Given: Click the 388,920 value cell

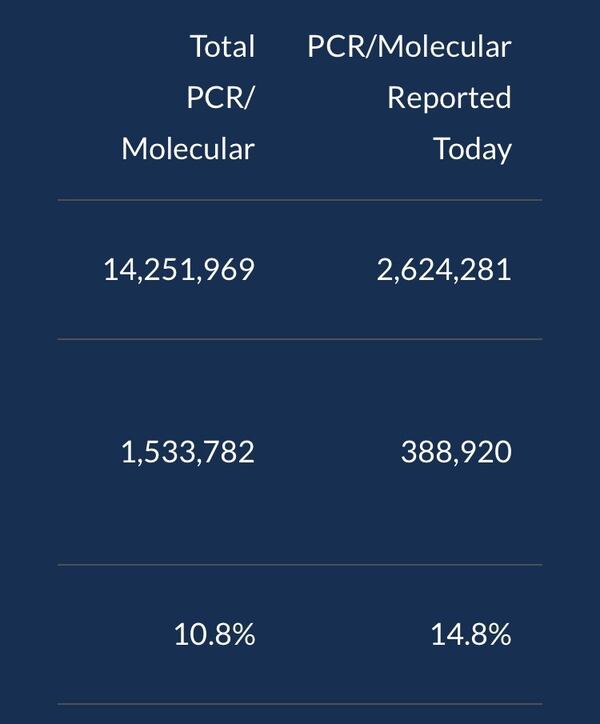Looking at the screenshot, I should tap(456, 452).
